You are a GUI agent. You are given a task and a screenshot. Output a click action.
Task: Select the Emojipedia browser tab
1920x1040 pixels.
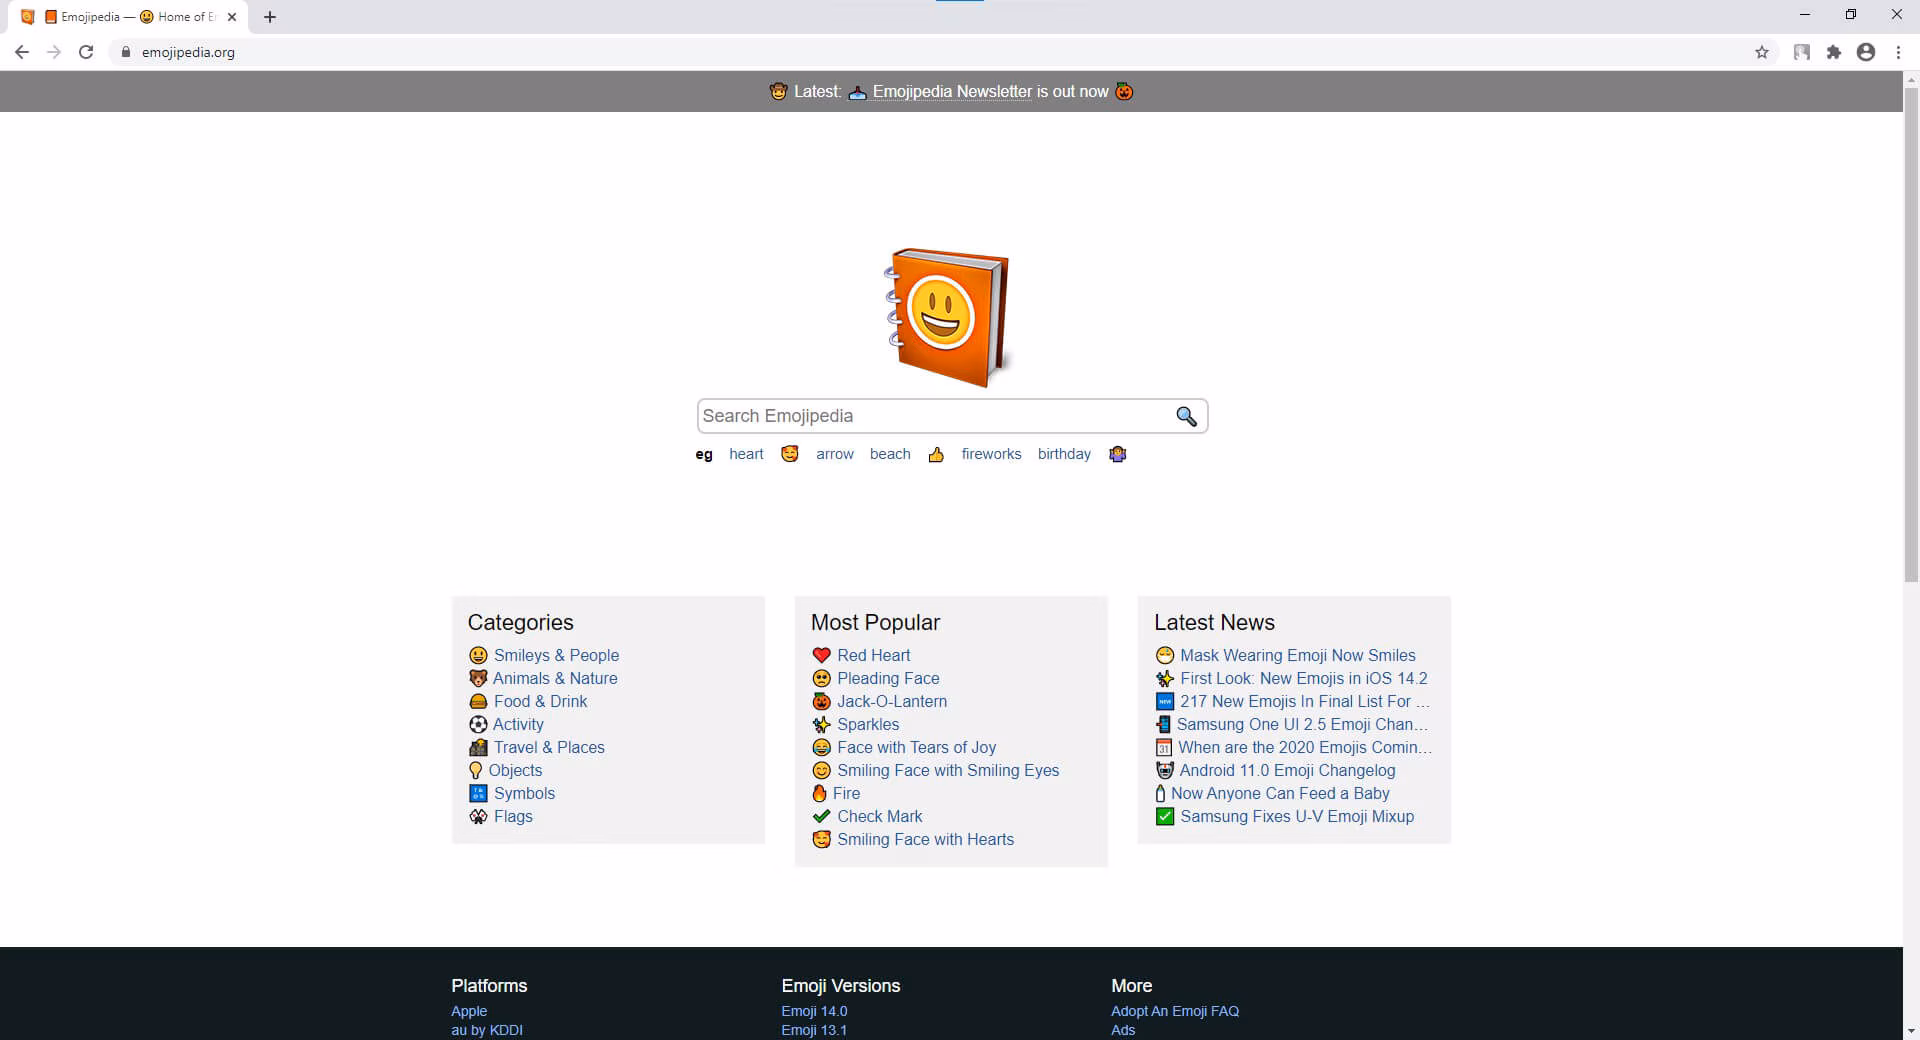[x=130, y=17]
